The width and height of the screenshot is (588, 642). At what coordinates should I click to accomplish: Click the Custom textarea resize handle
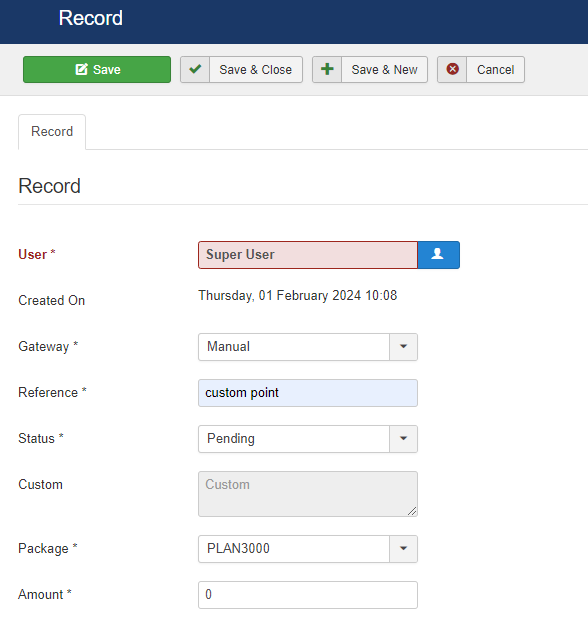click(x=412, y=511)
